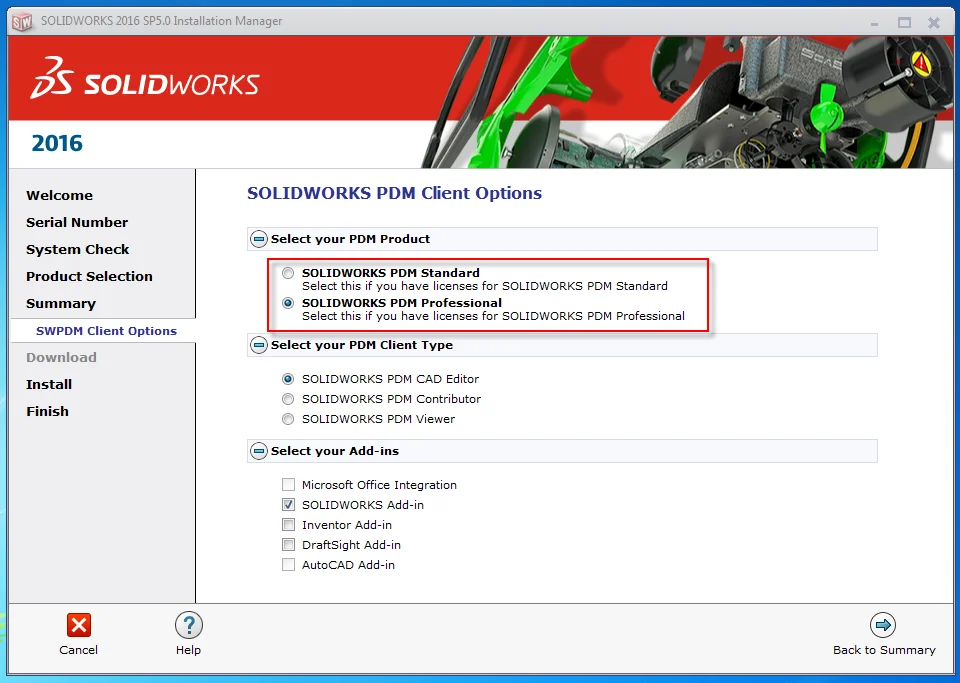Image resolution: width=960 pixels, height=683 pixels.
Task: Select SOLIDWORKS PDM Professional radio button
Action: pos(288,303)
